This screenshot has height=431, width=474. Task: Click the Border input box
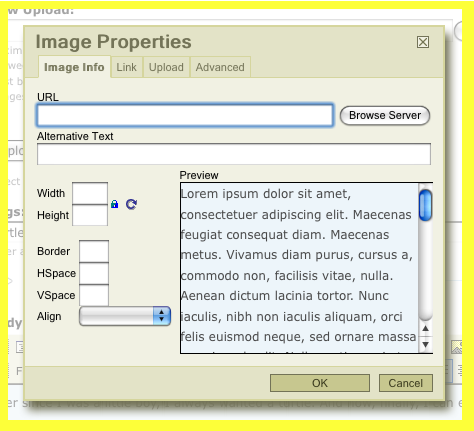click(x=94, y=251)
